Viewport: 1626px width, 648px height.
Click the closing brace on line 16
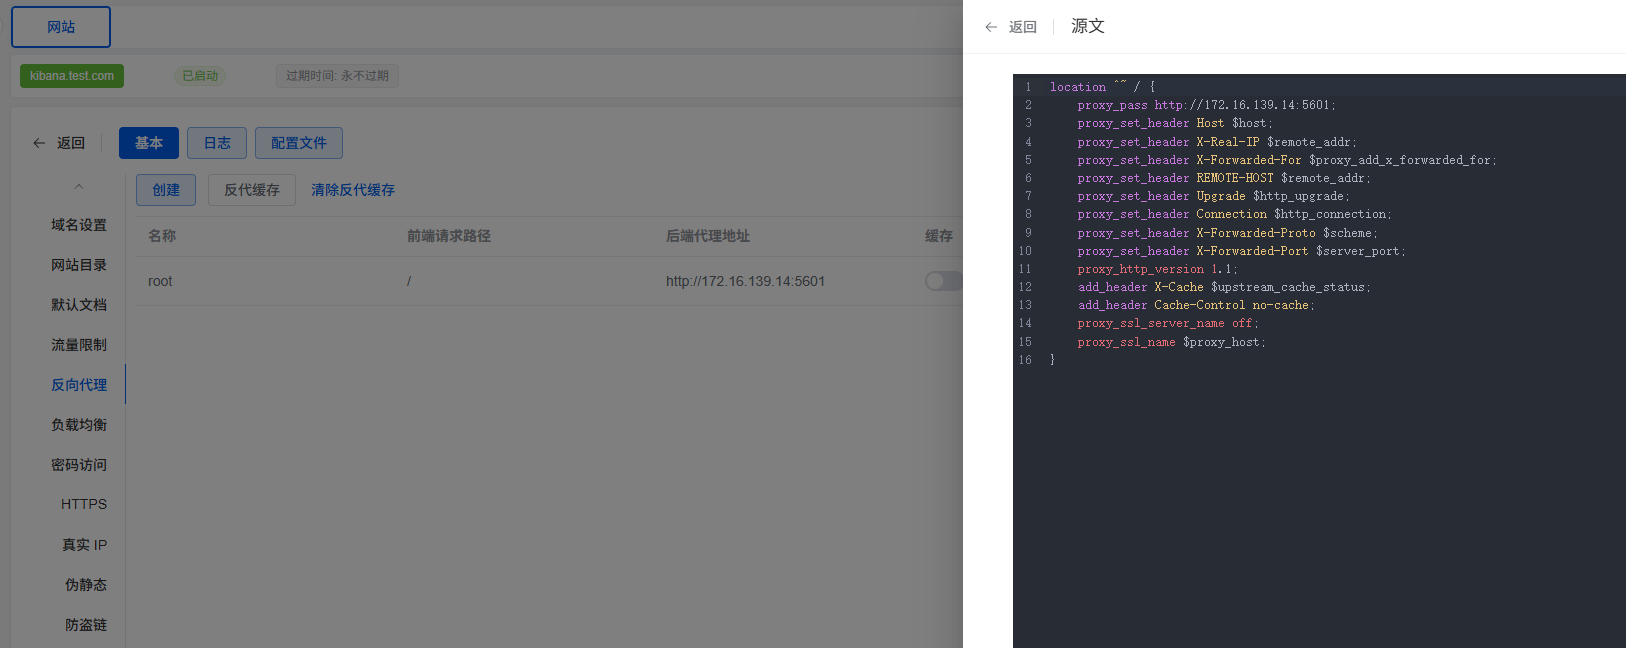tap(1052, 360)
